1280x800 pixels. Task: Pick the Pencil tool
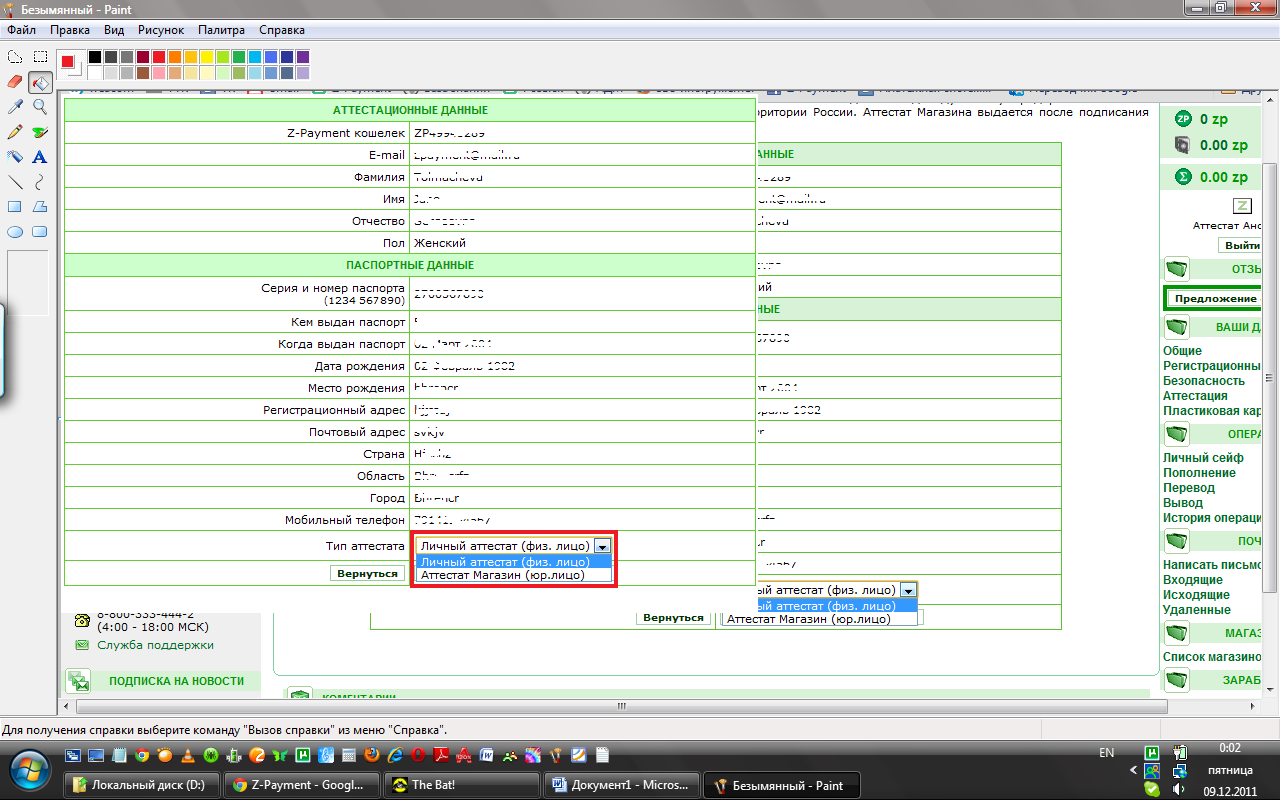[15, 131]
